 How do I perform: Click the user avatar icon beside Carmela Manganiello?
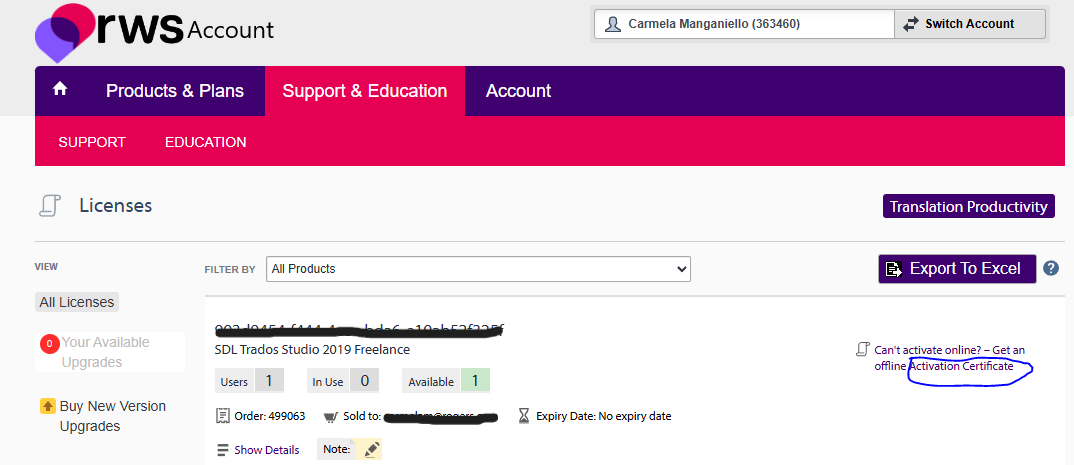[x=612, y=25]
